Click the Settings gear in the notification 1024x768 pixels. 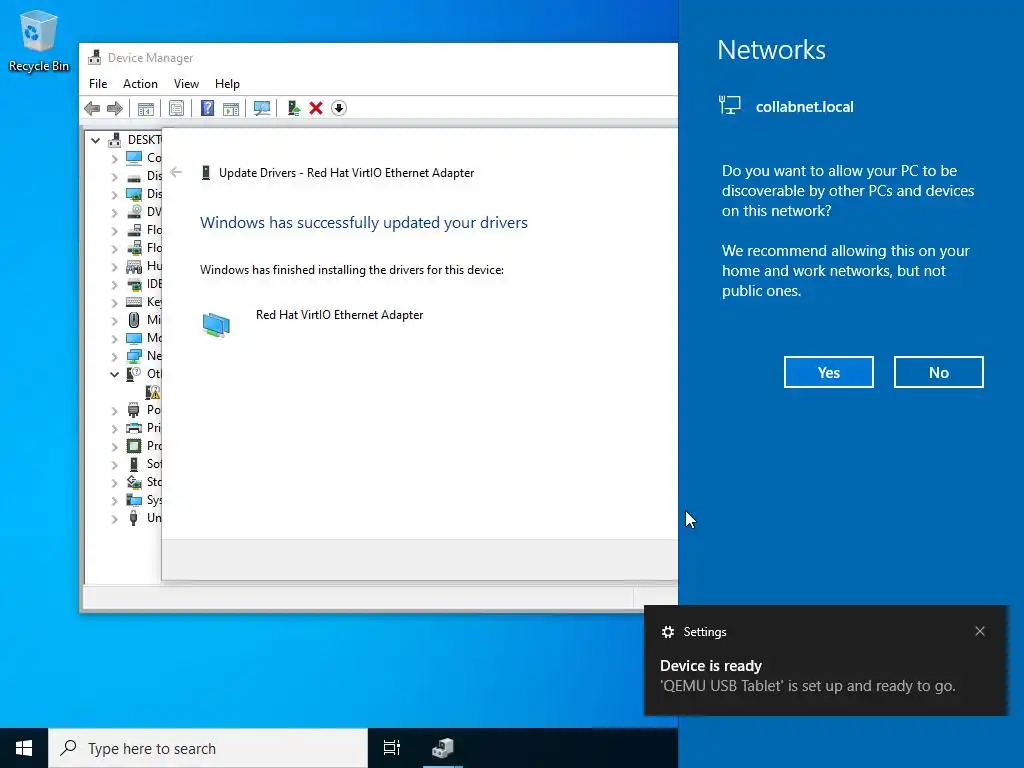click(x=667, y=632)
